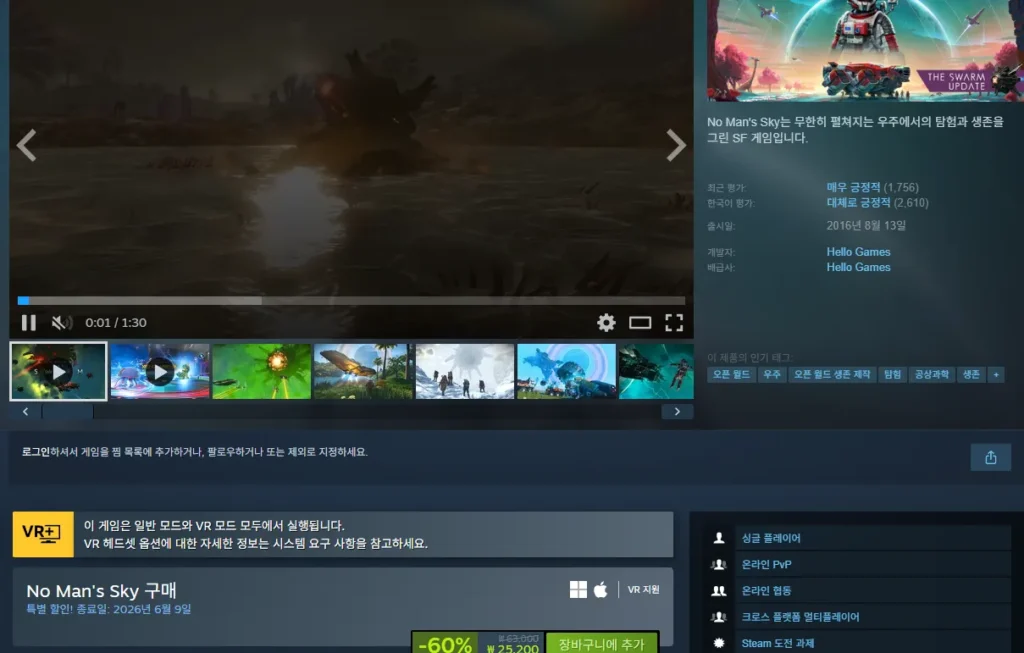Click the 로그인 login link
The height and width of the screenshot is (653, 1024).
click(36, 452)
